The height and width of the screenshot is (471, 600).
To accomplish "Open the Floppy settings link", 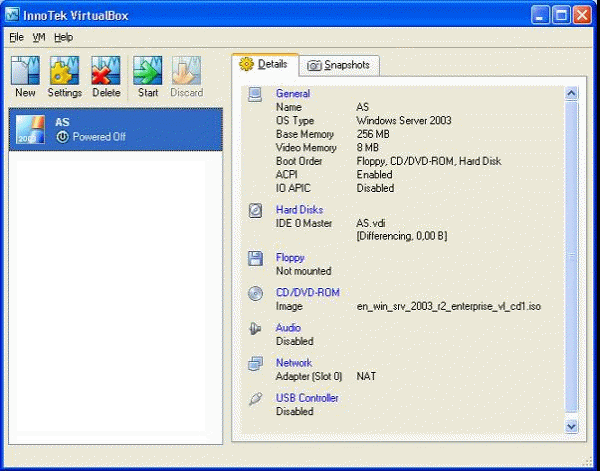I will coord(290,258).
